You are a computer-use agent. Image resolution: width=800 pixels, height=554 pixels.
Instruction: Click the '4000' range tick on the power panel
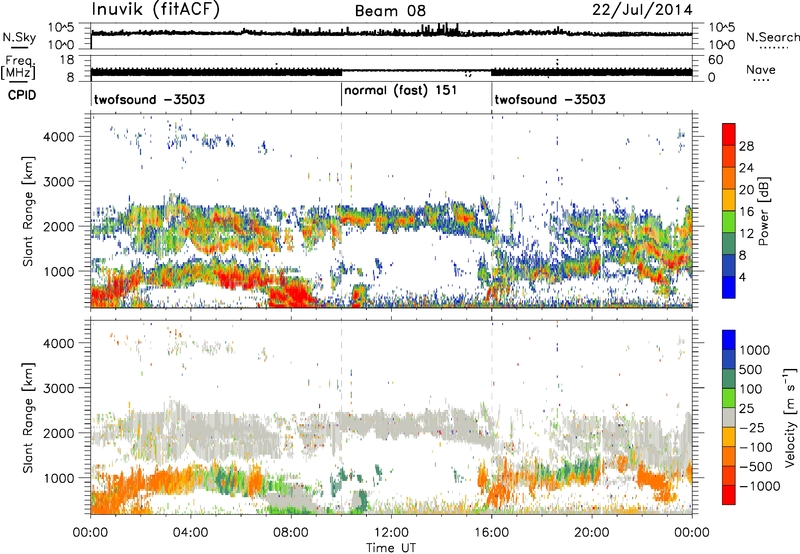tap(58, 137)
